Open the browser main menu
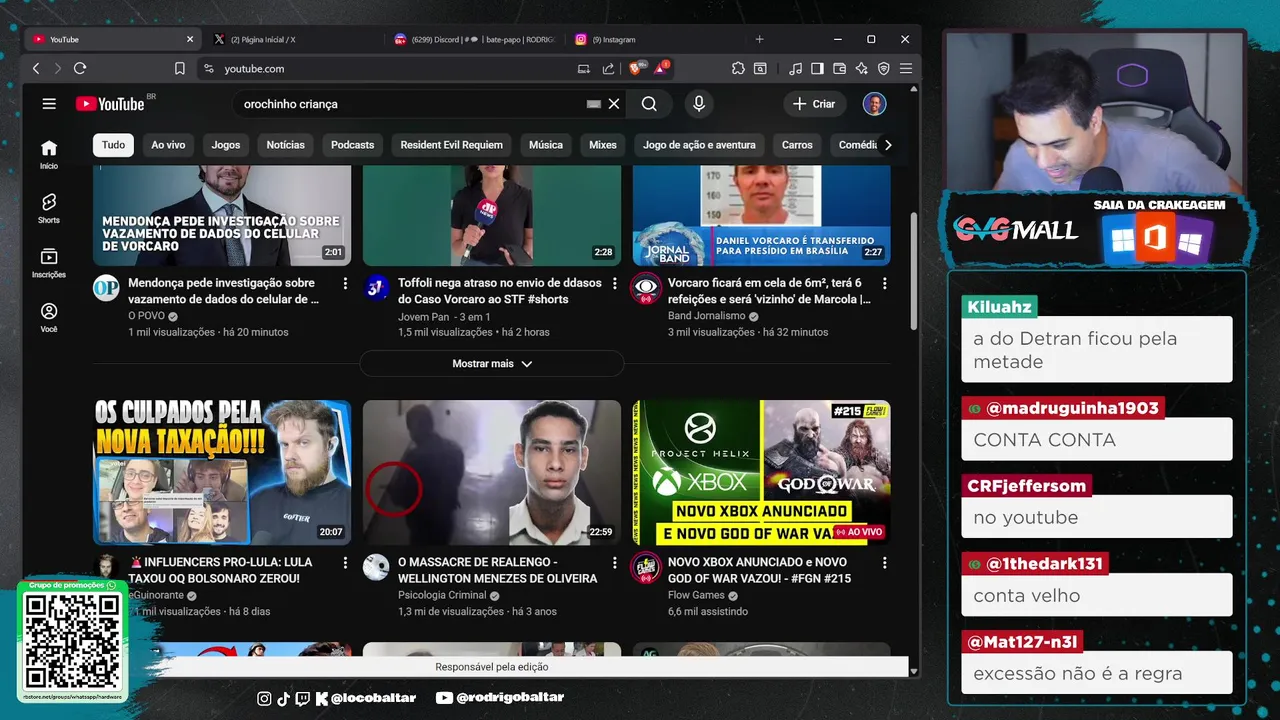The image size is (1280, 720). 905,69
